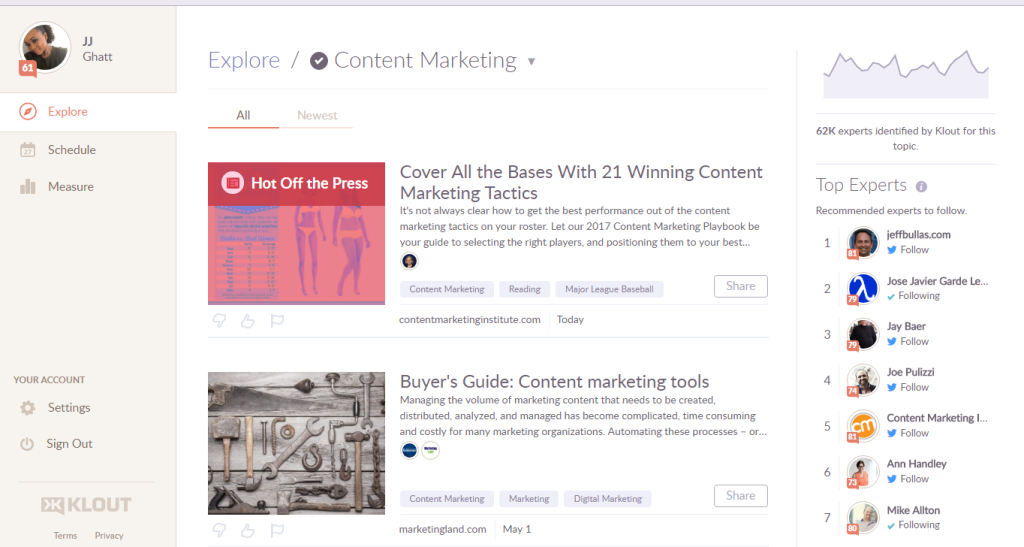Expand the Content Marketing topic dropdown arrow
Screen dimensions: 1024x547
(532, 61)
